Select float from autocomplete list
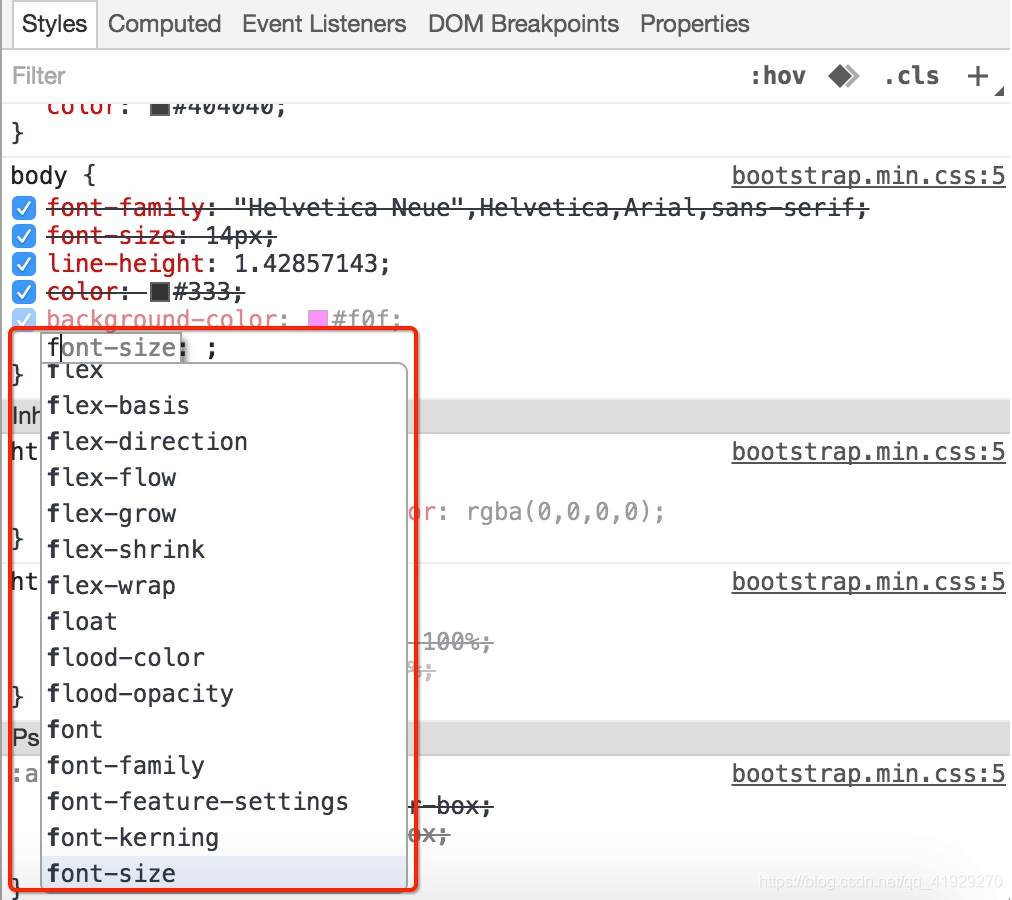Screen dimensions: 1012x900 pos(224,622)
